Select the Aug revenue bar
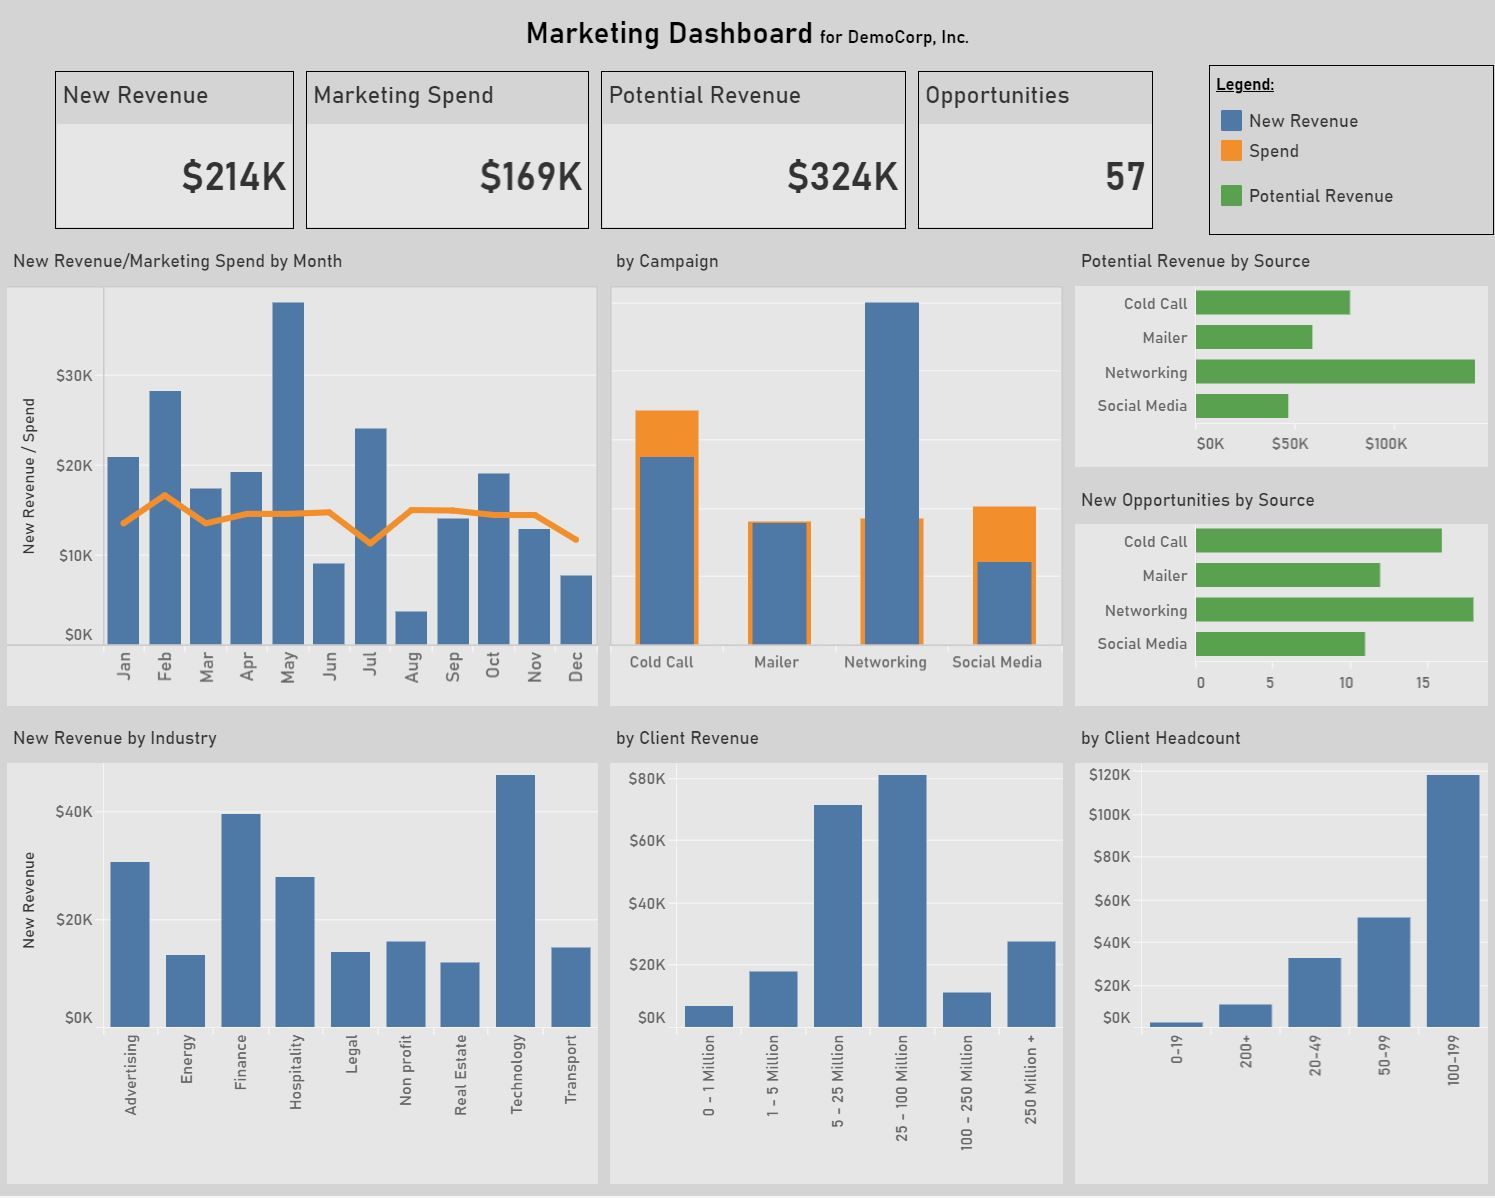Screen dimensions: 1495x1198 [x=411, y=627]
